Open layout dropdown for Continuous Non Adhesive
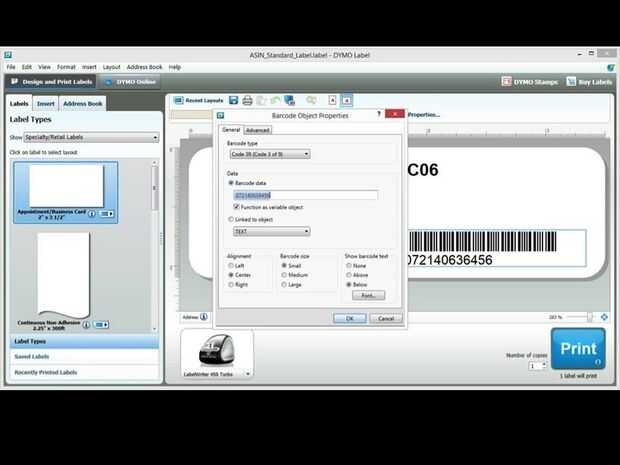The width and height of the screenshot is (620, 465). tap(101, 325)
